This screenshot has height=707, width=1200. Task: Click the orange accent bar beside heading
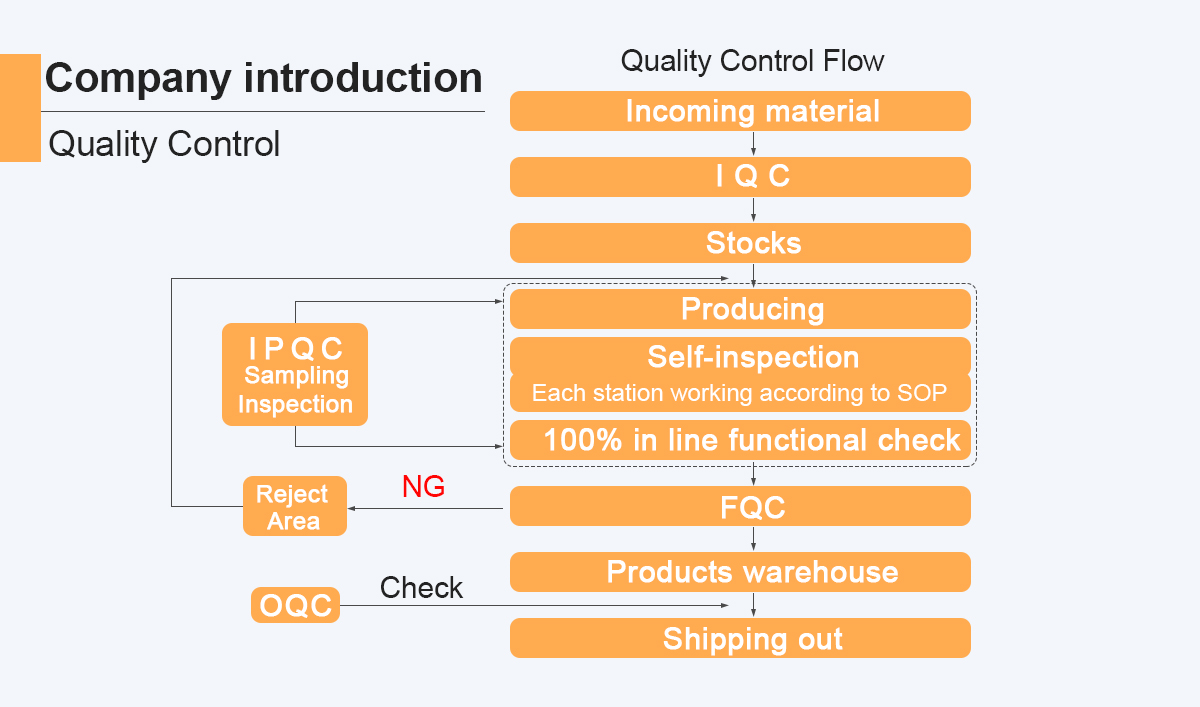(x=20, y=108)
